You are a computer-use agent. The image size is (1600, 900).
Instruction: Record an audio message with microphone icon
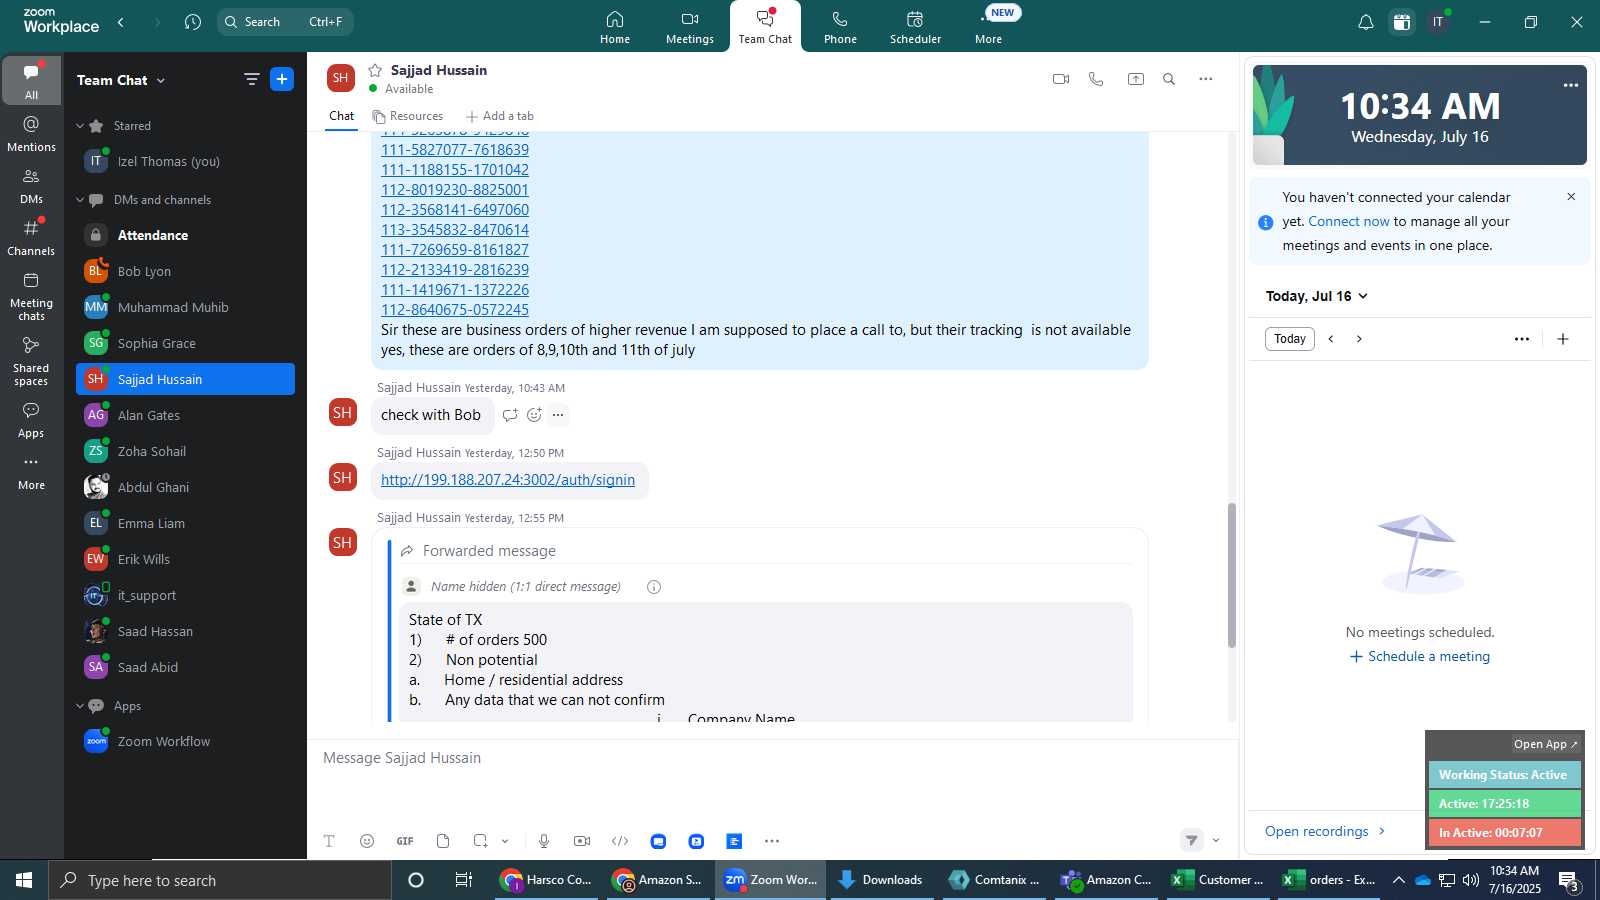click(x=544, y=841)
